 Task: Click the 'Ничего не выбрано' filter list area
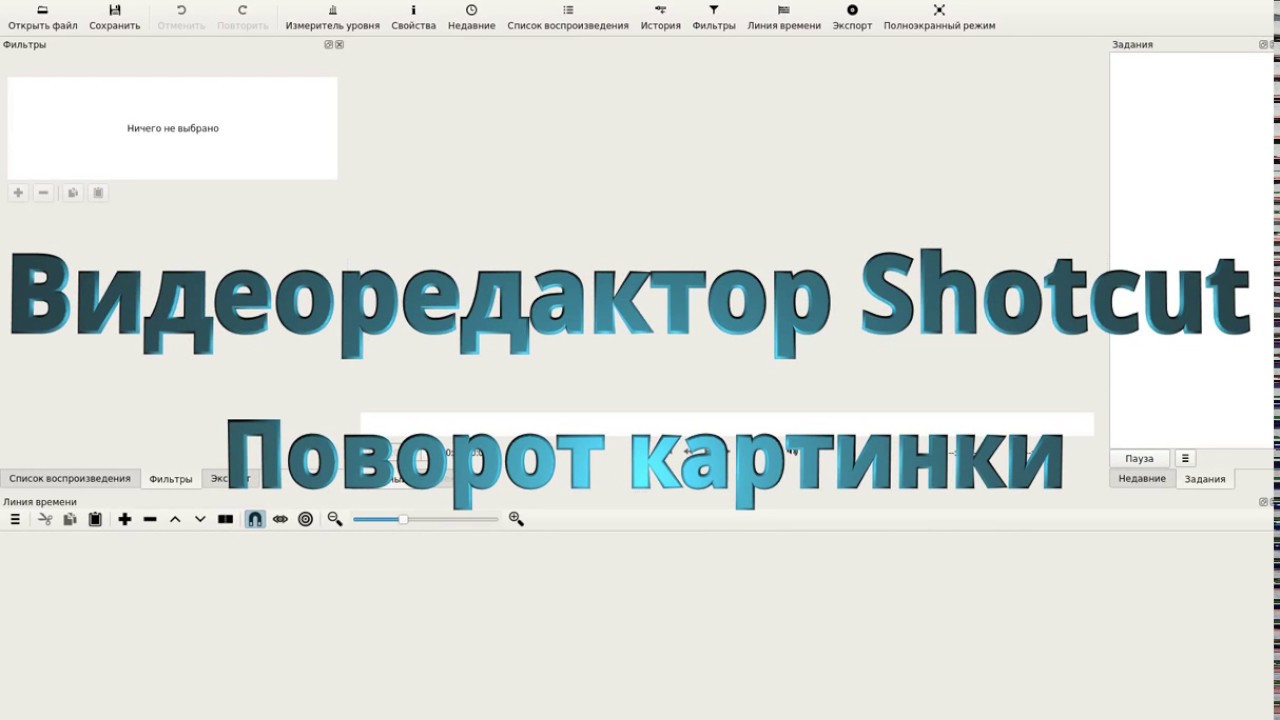coord(173,128)
